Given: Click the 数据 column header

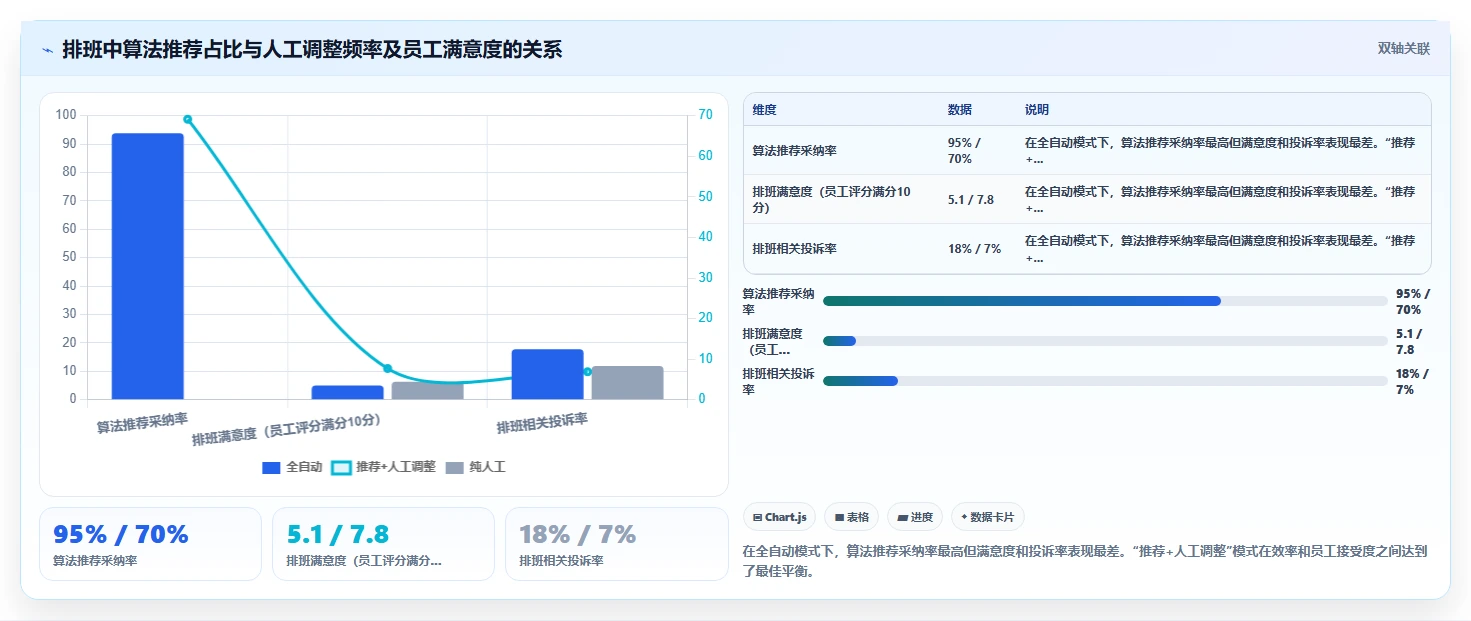Looking at the screenshot, I should coord(960,110).
